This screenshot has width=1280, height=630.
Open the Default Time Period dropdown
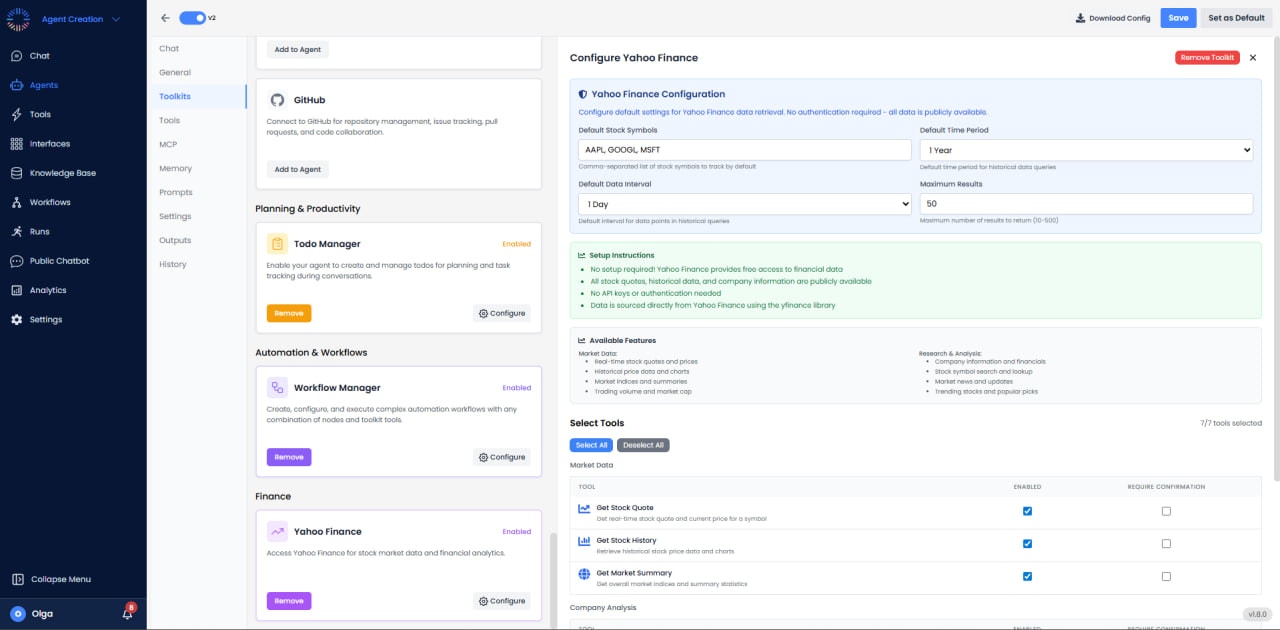pyautogui.click(x=1086, y=150)
